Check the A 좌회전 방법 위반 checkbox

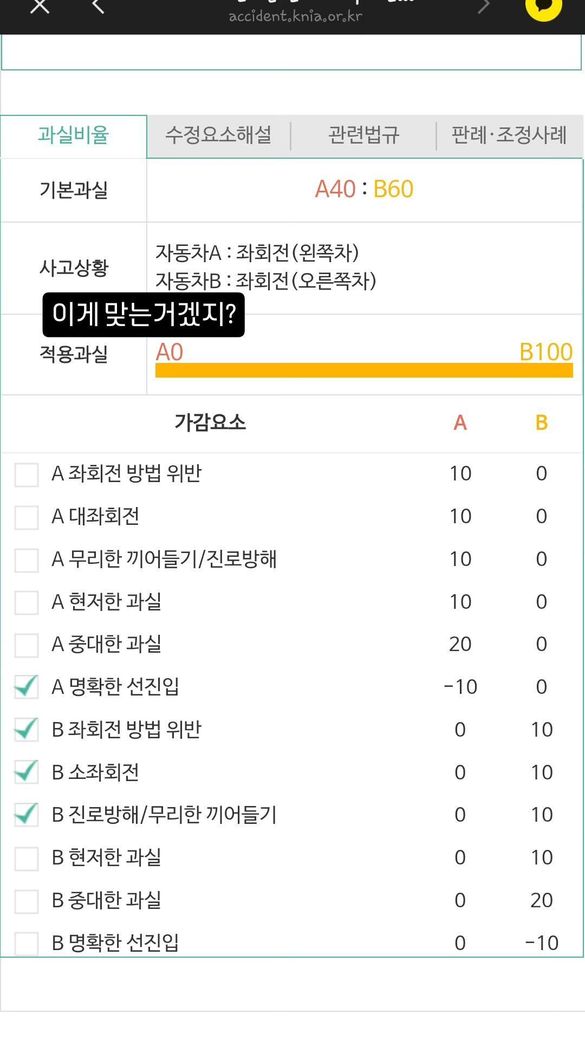point(27,474)
